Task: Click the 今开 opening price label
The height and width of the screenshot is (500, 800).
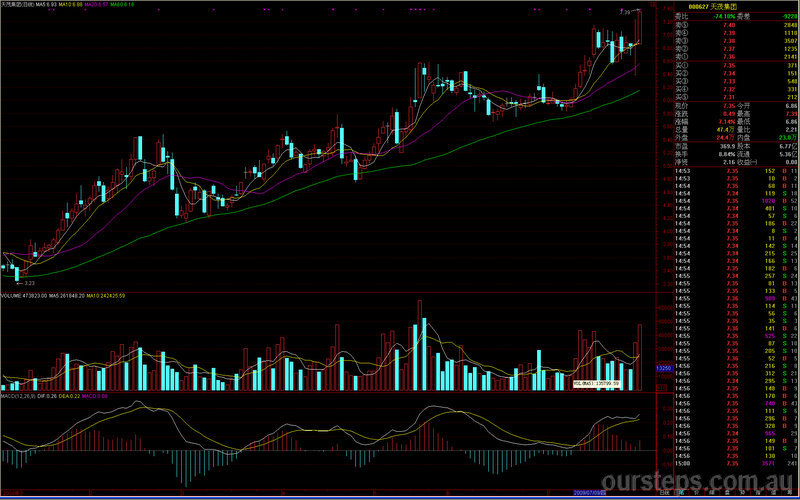Action: coord(743,106)
